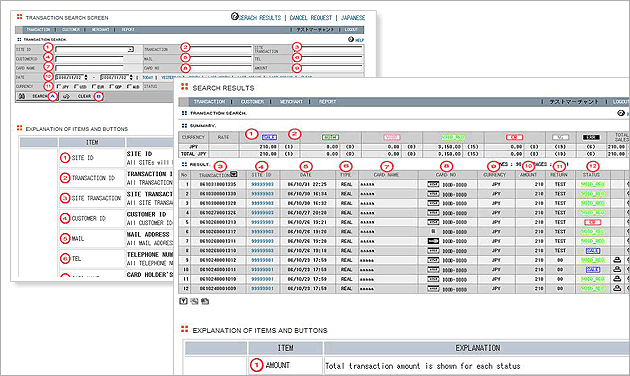630x376 pixels.
Task: Click LOGOUT in search screen menu bar
Action: click(351, 30)
